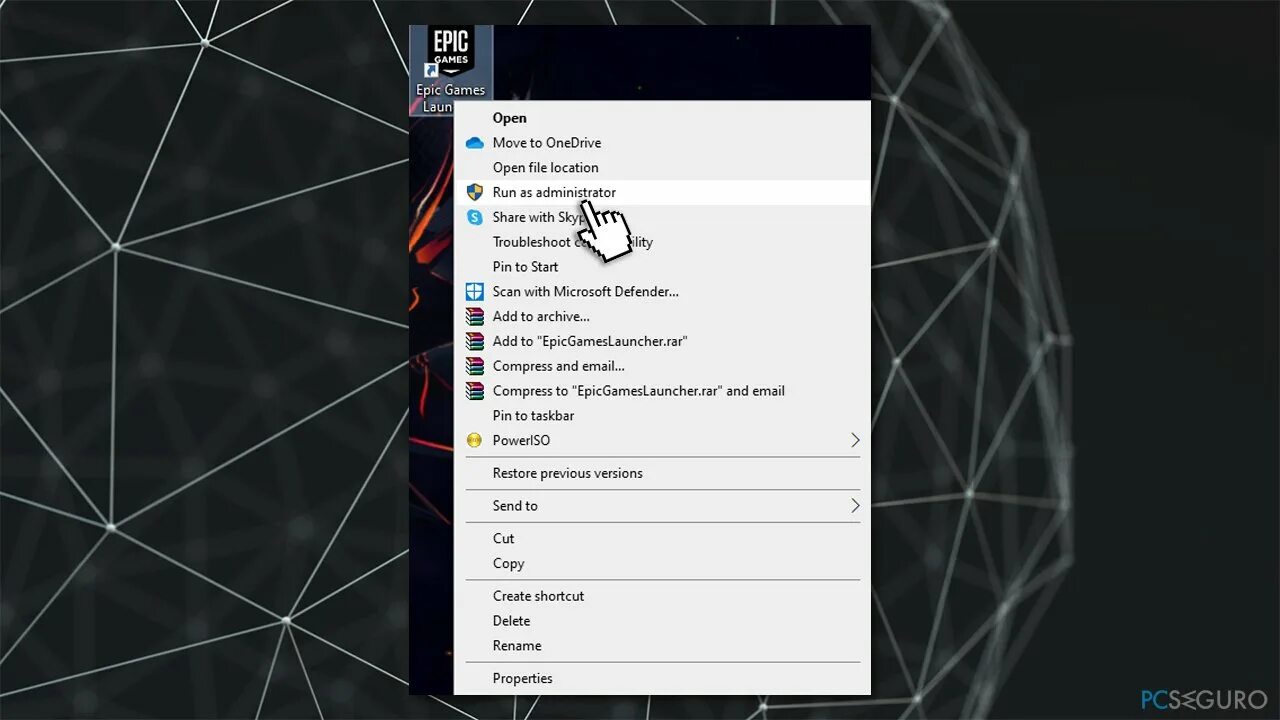This screenshot has width=1280, height=720.
Task: Choose Compress and email option
Action: (x=662, y=366)
